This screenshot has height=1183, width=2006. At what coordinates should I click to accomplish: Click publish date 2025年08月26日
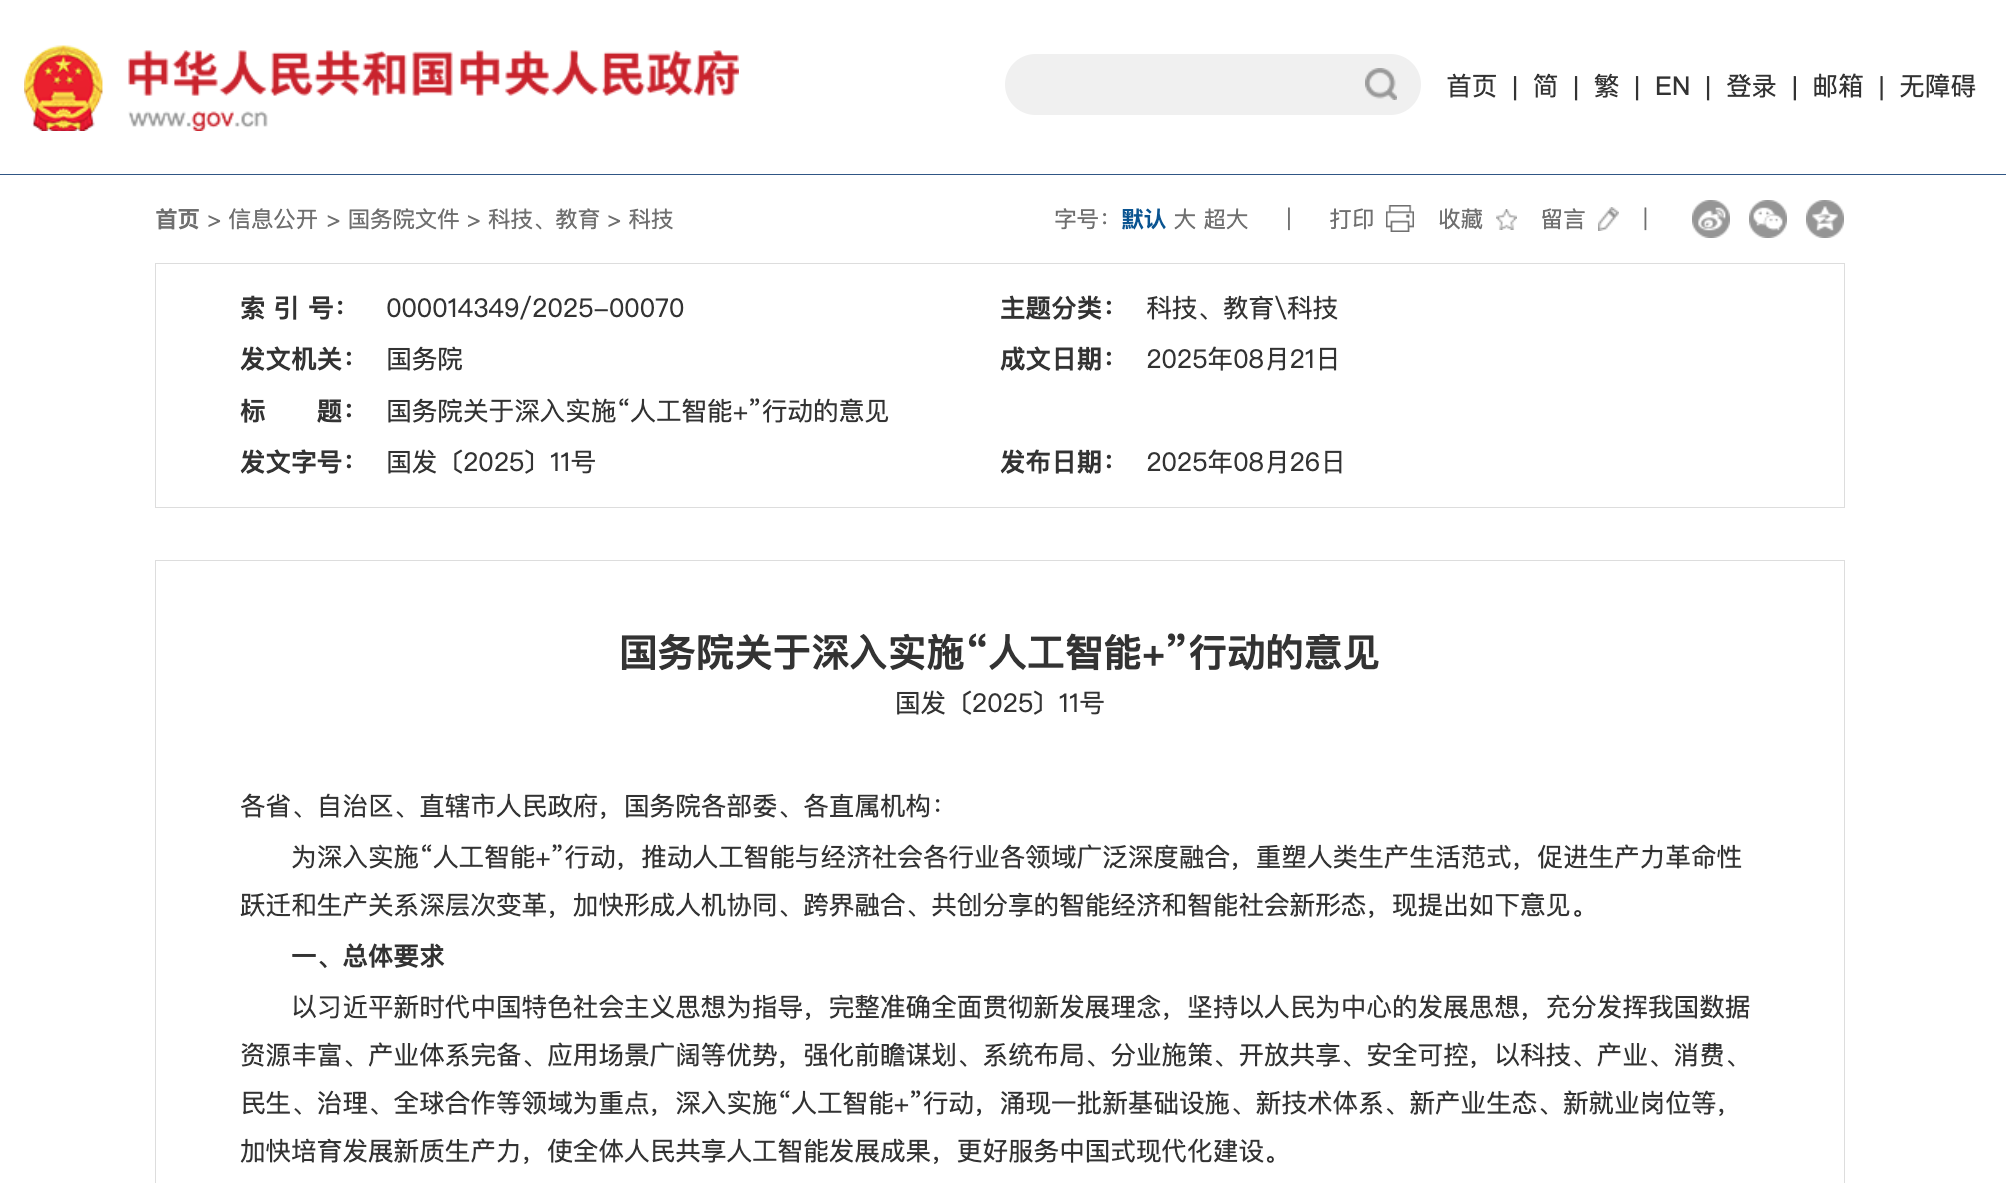(x=1245, y=462)
